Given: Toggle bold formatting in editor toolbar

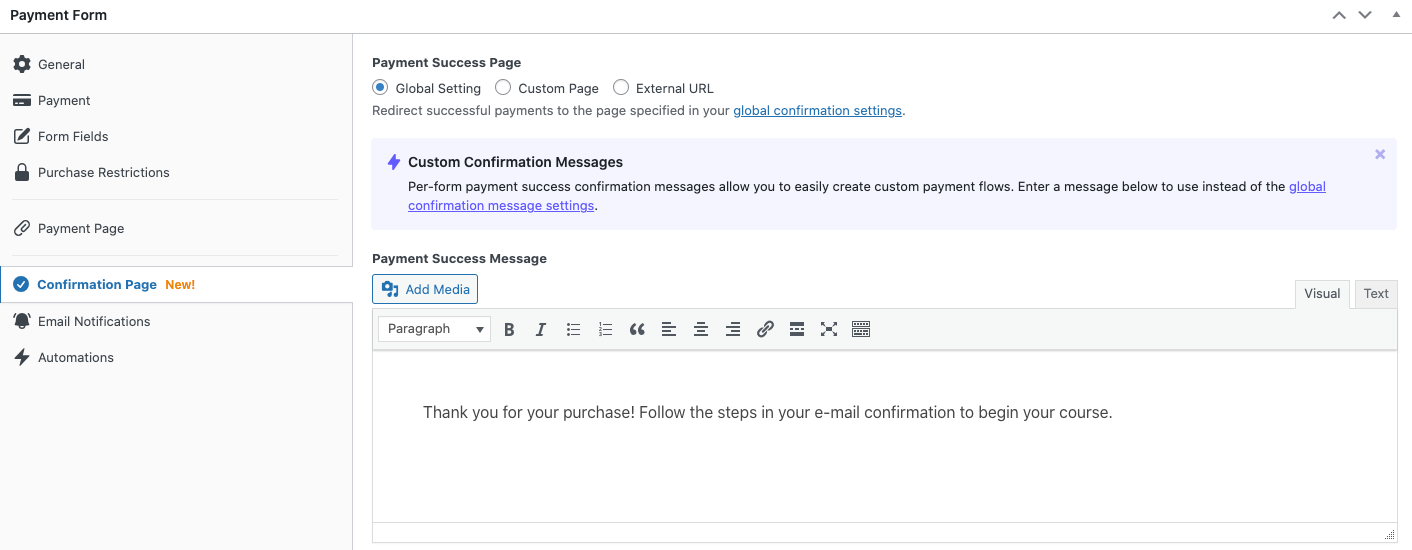Looking at the screenshot, I should [509, 329].
